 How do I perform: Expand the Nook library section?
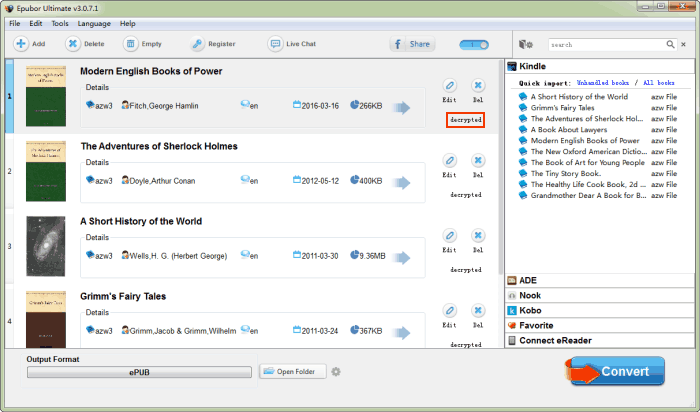pos(600,295)
